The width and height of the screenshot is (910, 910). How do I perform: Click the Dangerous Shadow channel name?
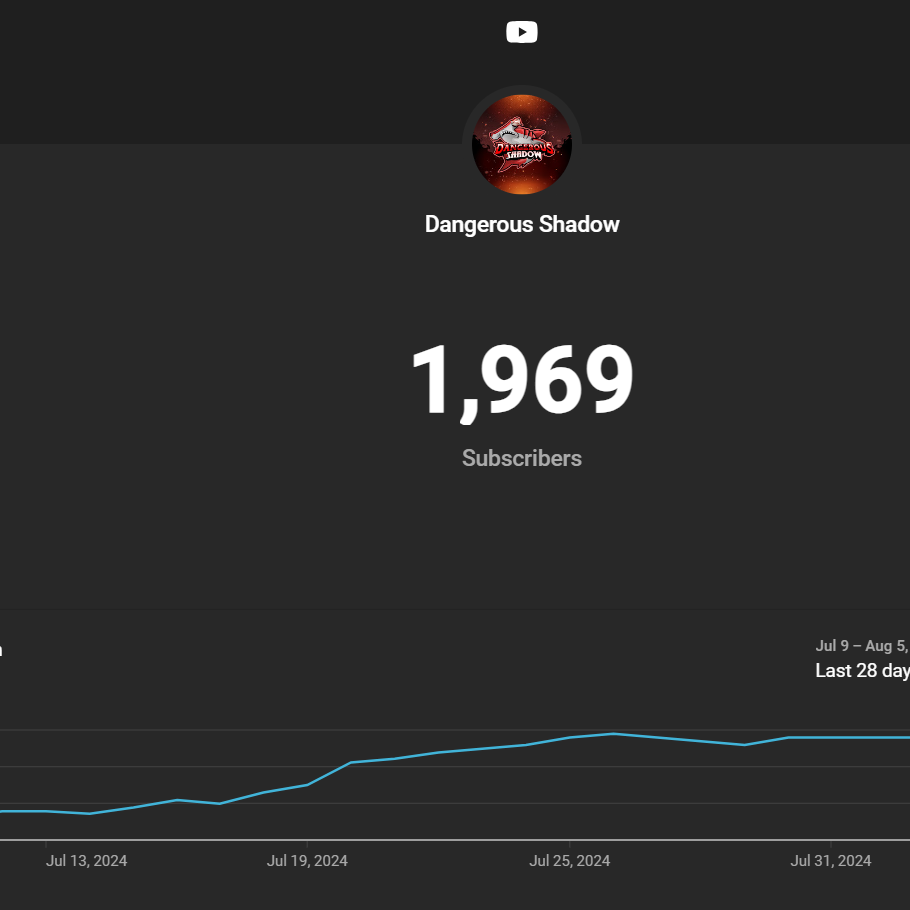coord(522,225)
